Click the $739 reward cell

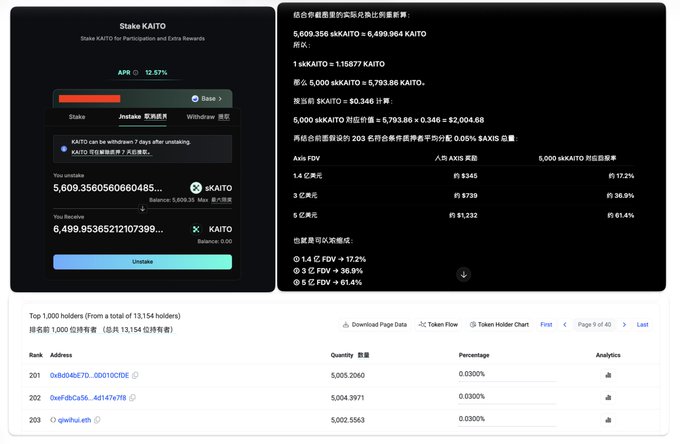tap(465, 196)
